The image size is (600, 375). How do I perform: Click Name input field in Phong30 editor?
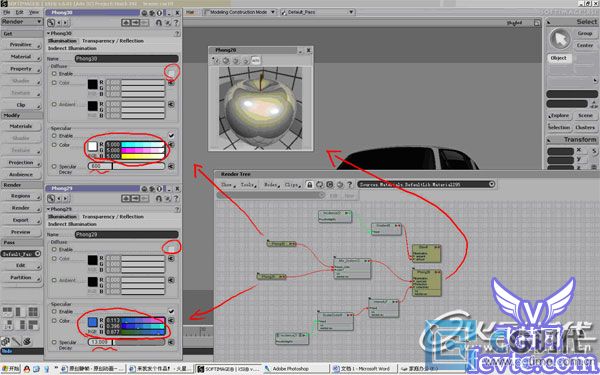tap(127, 59)
